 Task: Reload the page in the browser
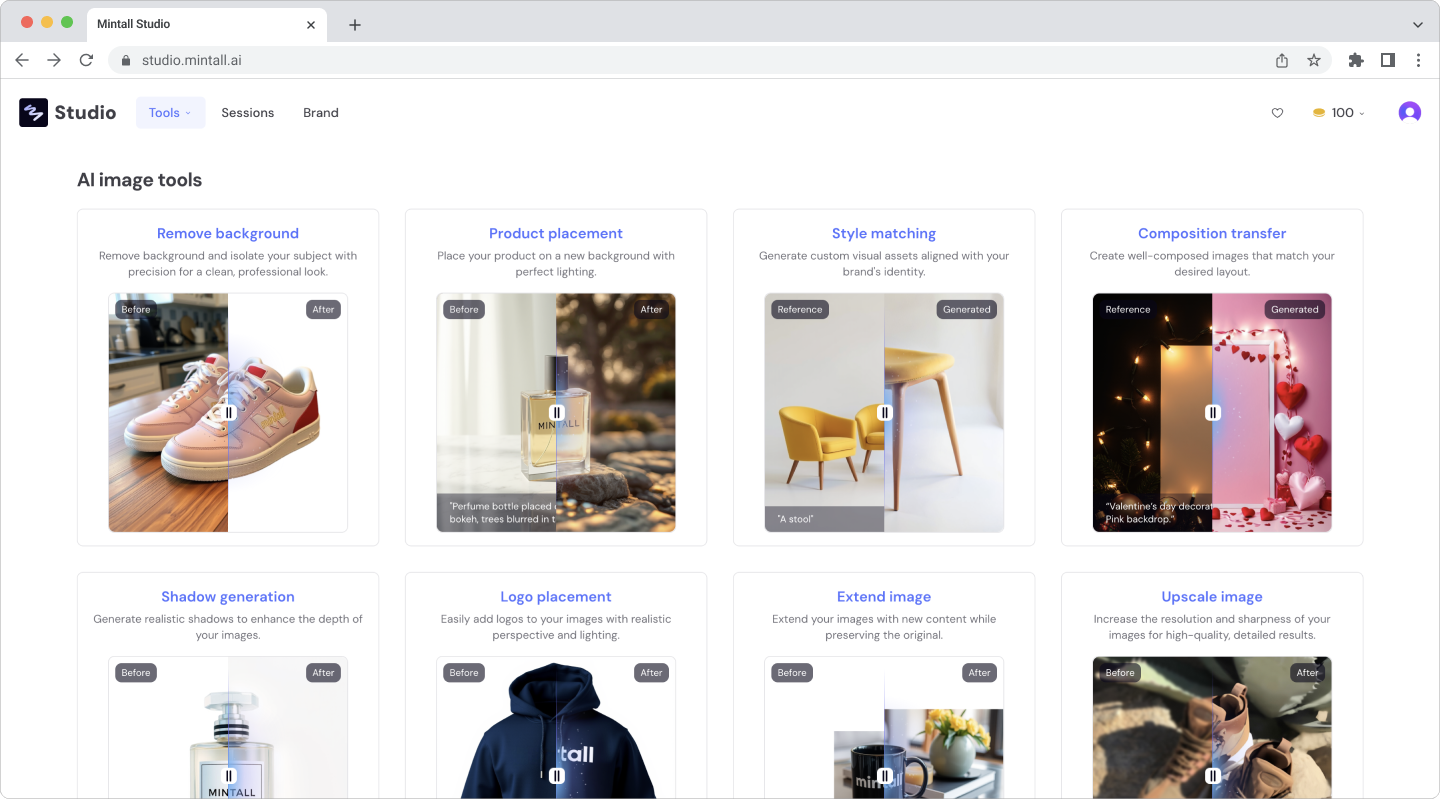click(x=86, y=60)
